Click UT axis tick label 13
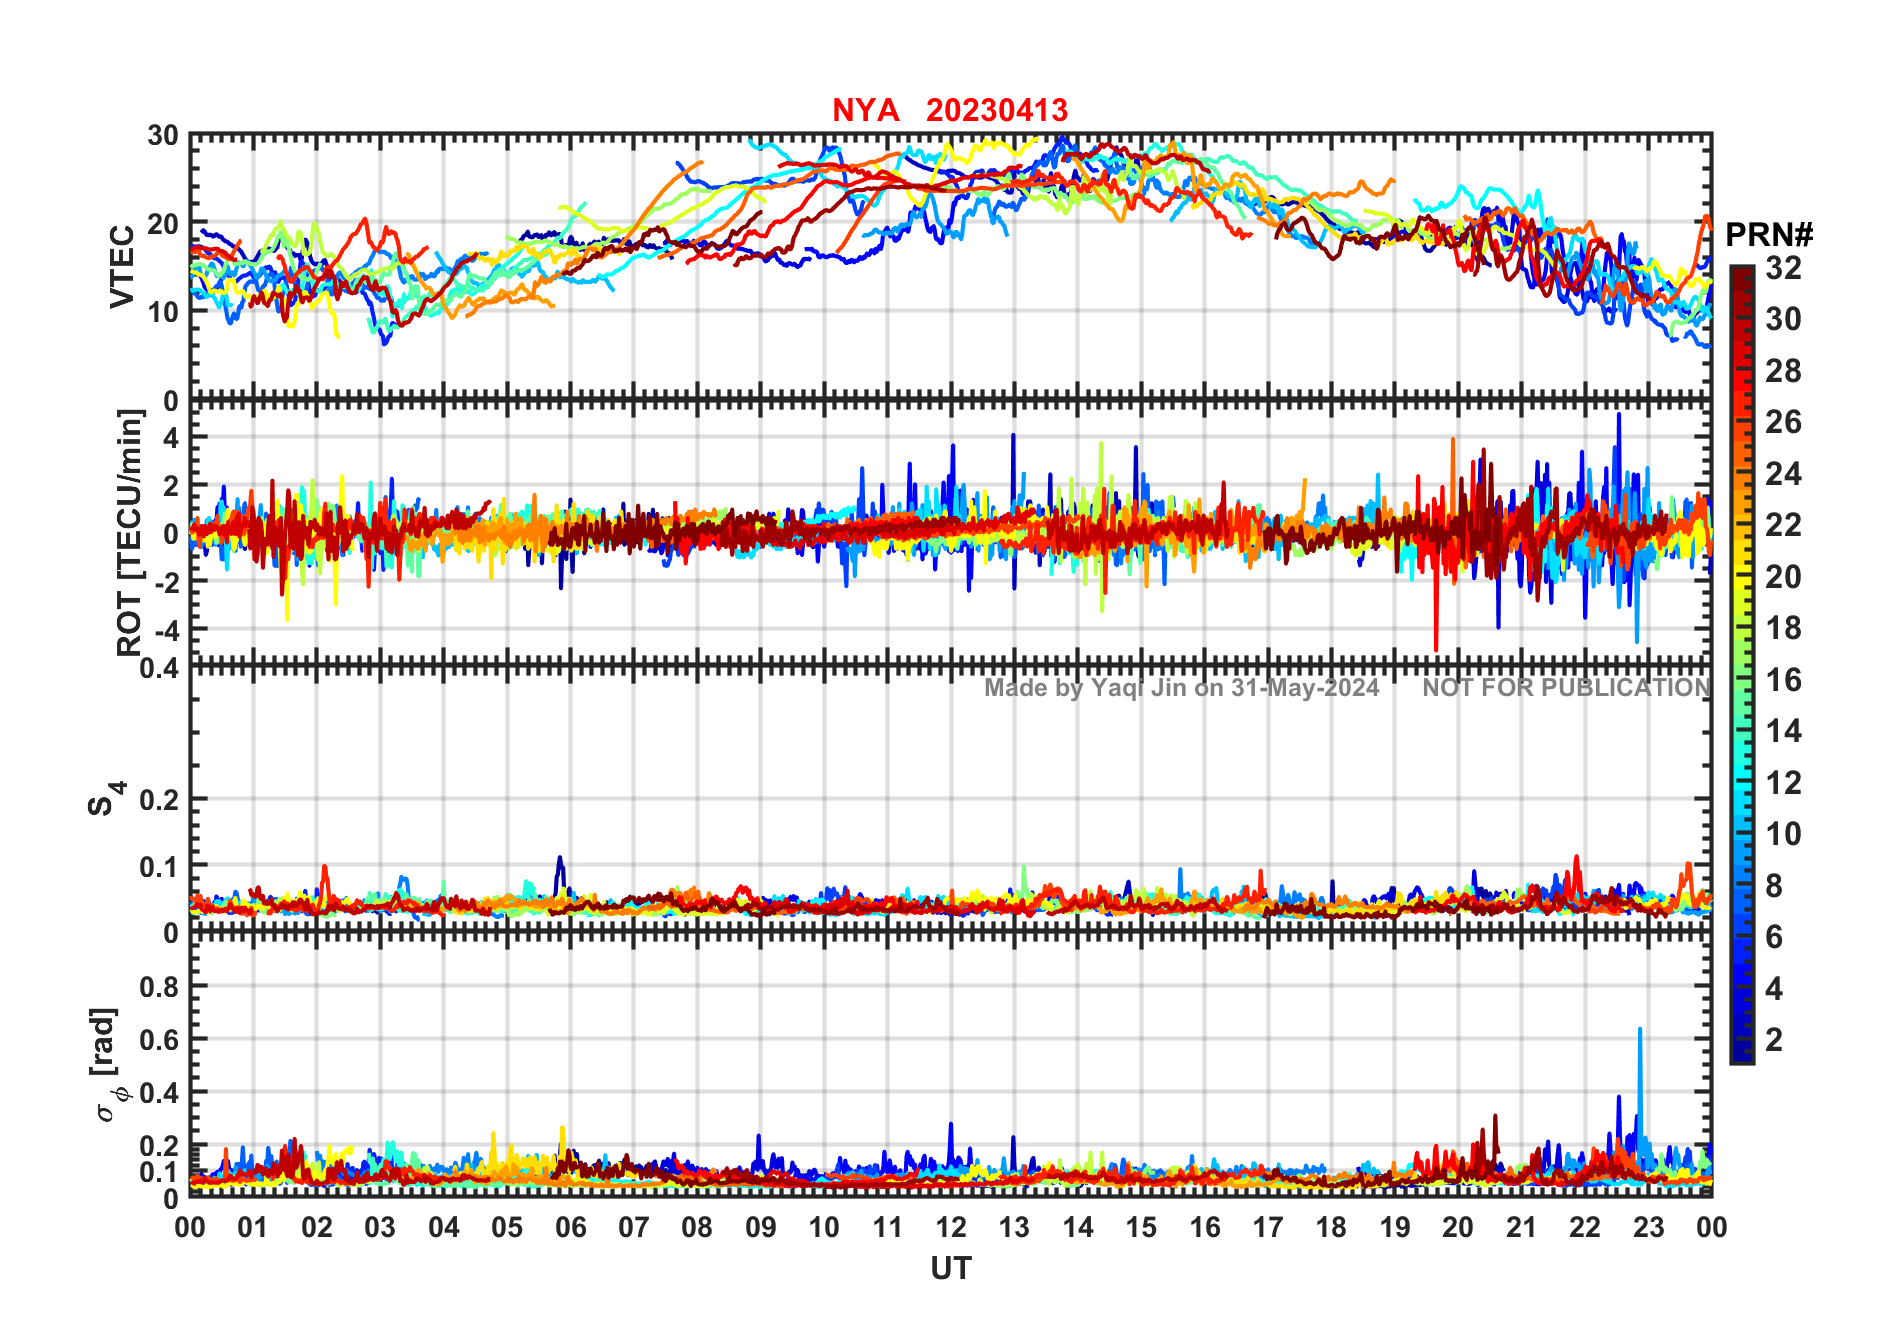Screen dimensions: 1902x1330 pos(1014,1228)
